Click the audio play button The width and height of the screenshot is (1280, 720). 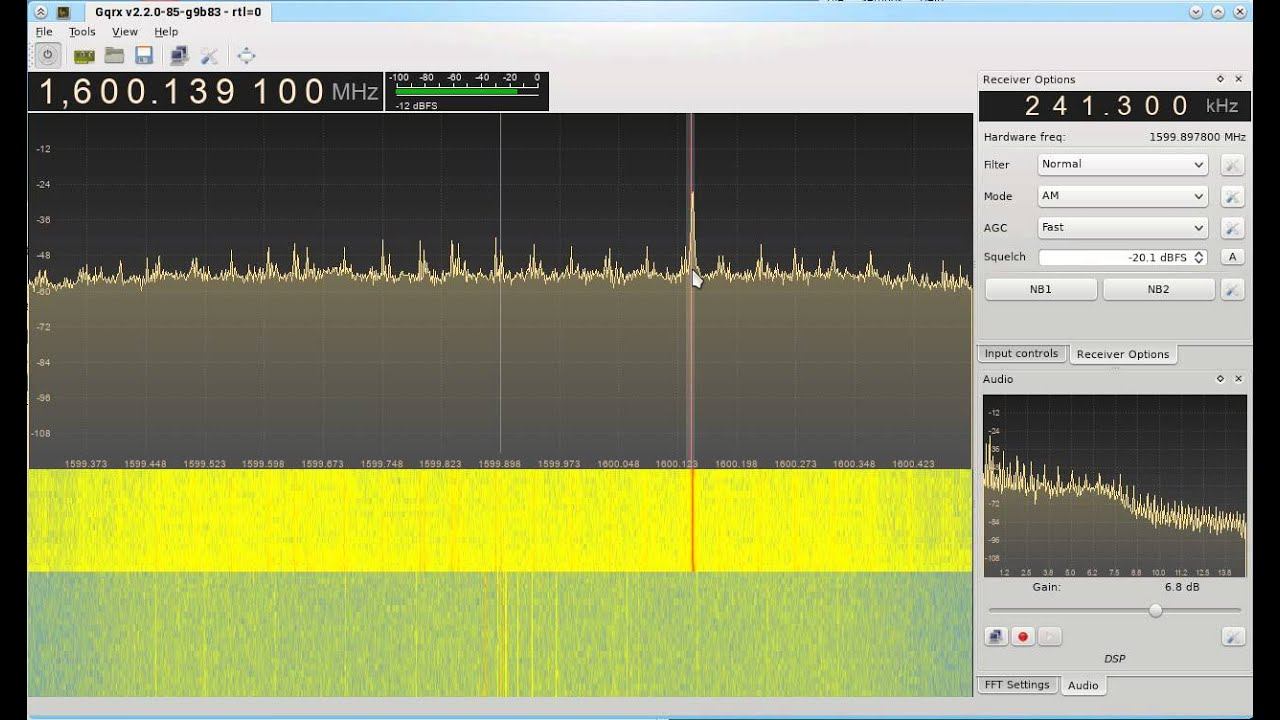tap(1050, 636)
